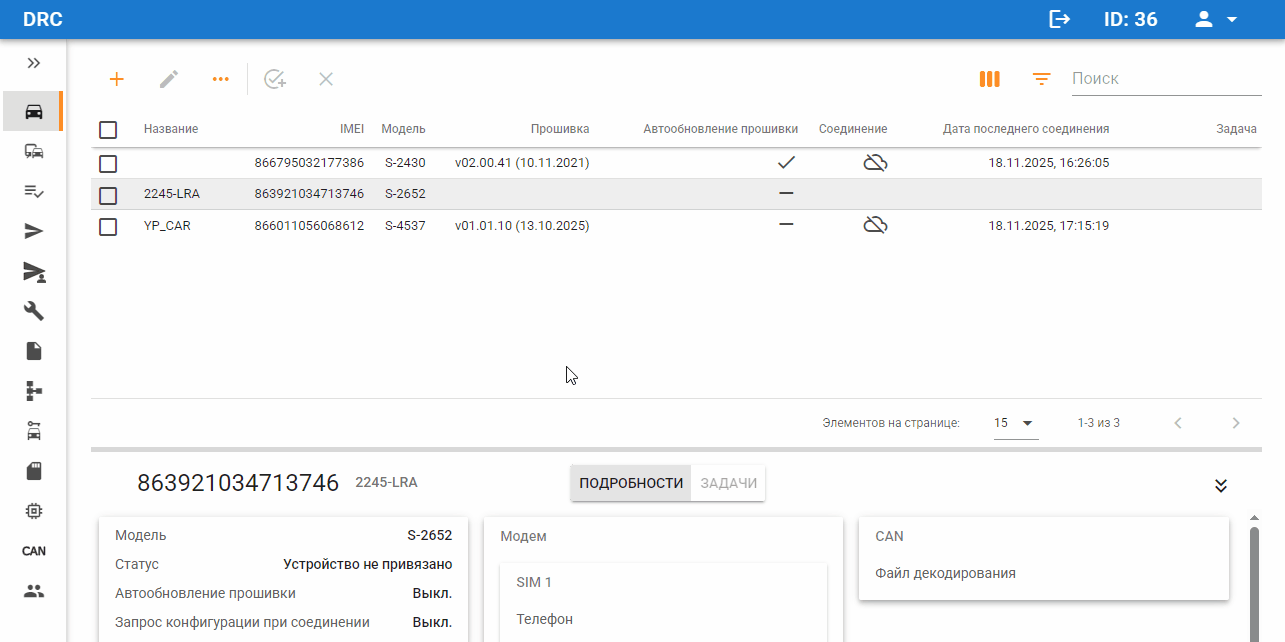Select the wrench tools icon in sidebar
This screenshot has height=642, width=1285.
click(x=33, y=311)
